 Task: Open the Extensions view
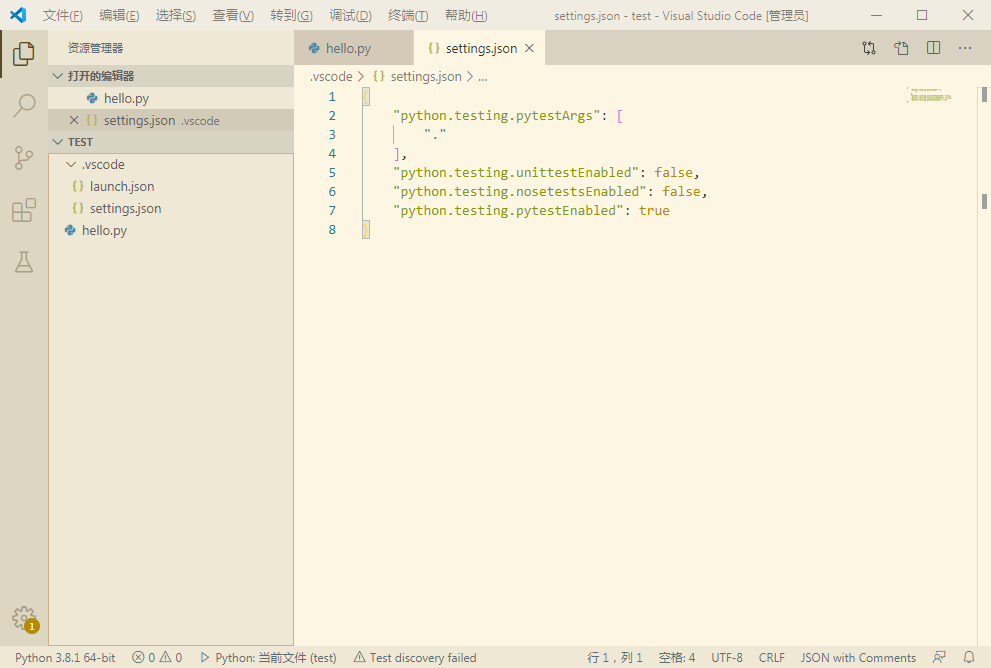pyautogui.click(x=23, y=210)
